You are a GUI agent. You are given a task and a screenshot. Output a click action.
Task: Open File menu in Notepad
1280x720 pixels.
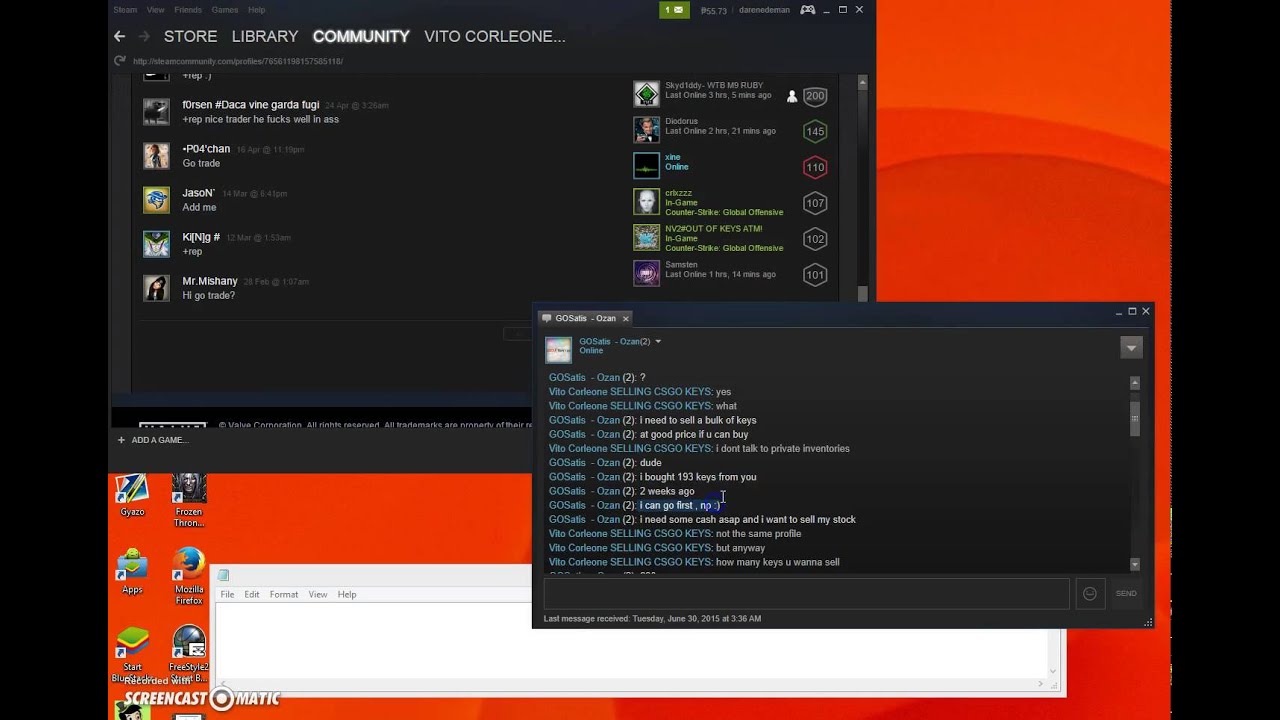tap(227, 594)
